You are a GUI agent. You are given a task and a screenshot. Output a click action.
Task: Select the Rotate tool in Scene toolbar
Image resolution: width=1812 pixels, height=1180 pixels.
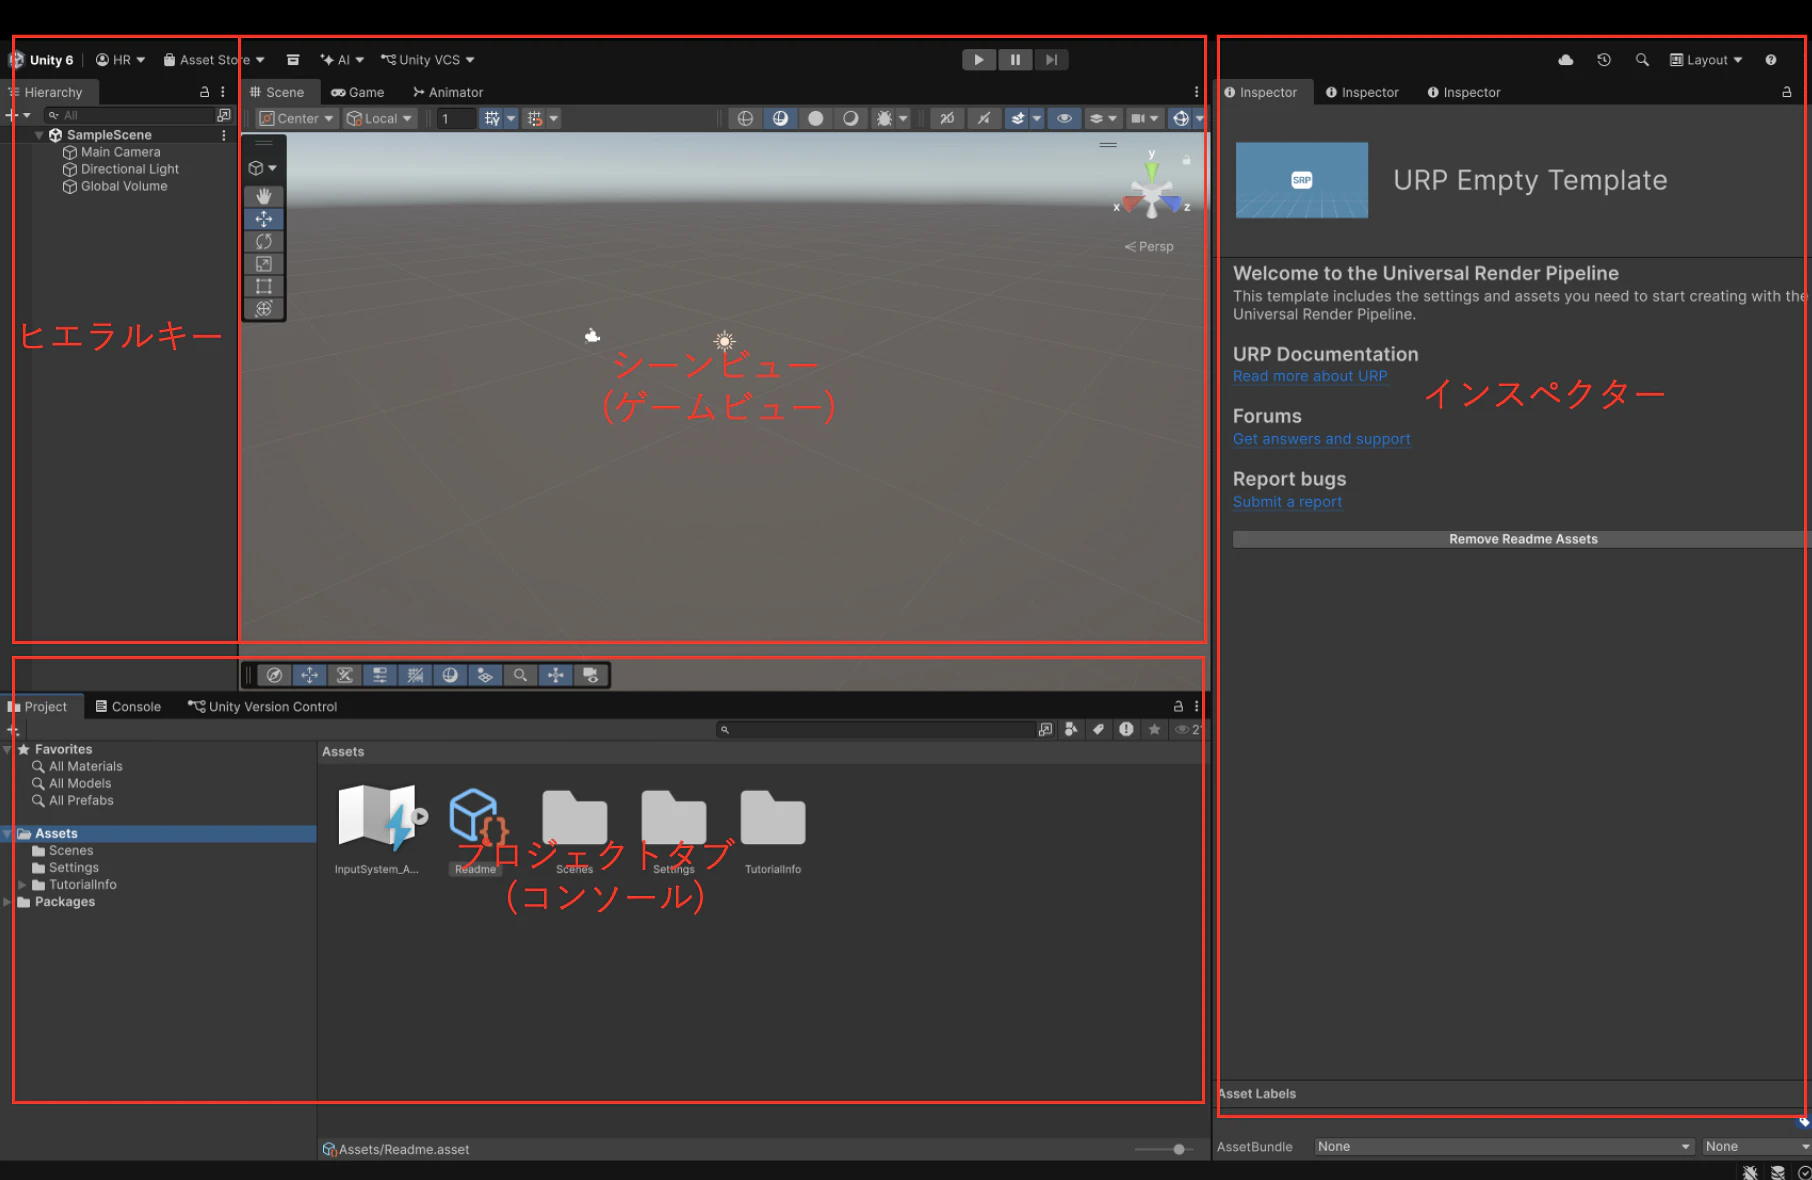pos(264,241)
